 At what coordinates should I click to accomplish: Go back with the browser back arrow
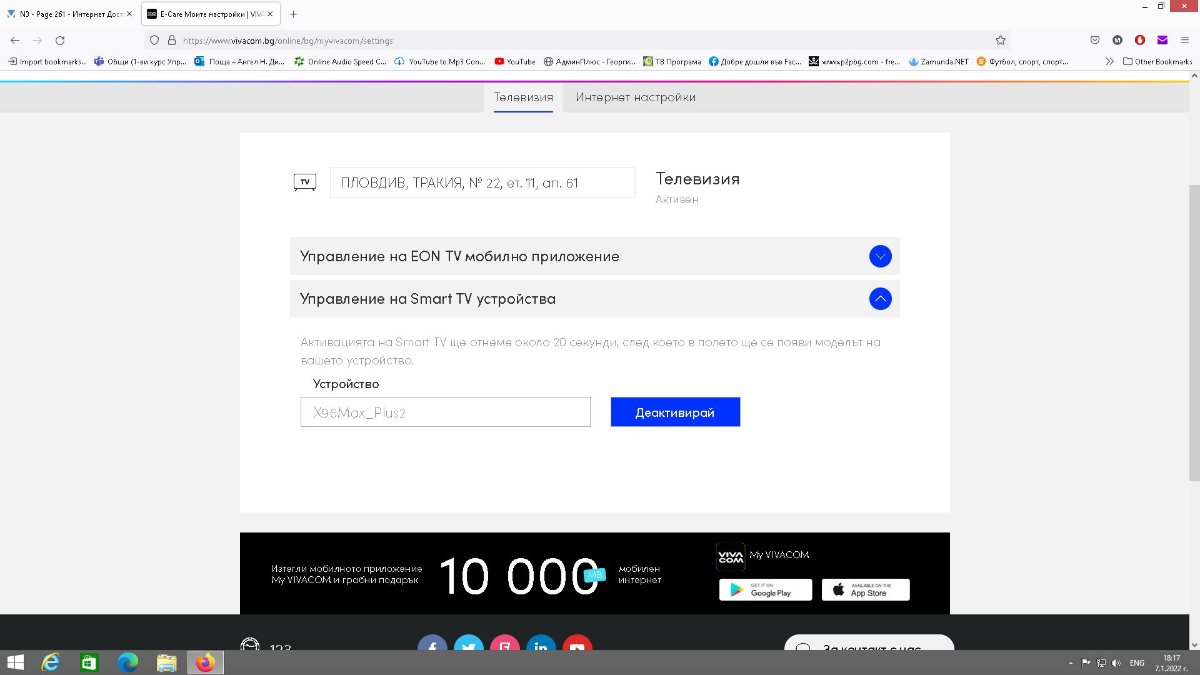click(13, 40)
